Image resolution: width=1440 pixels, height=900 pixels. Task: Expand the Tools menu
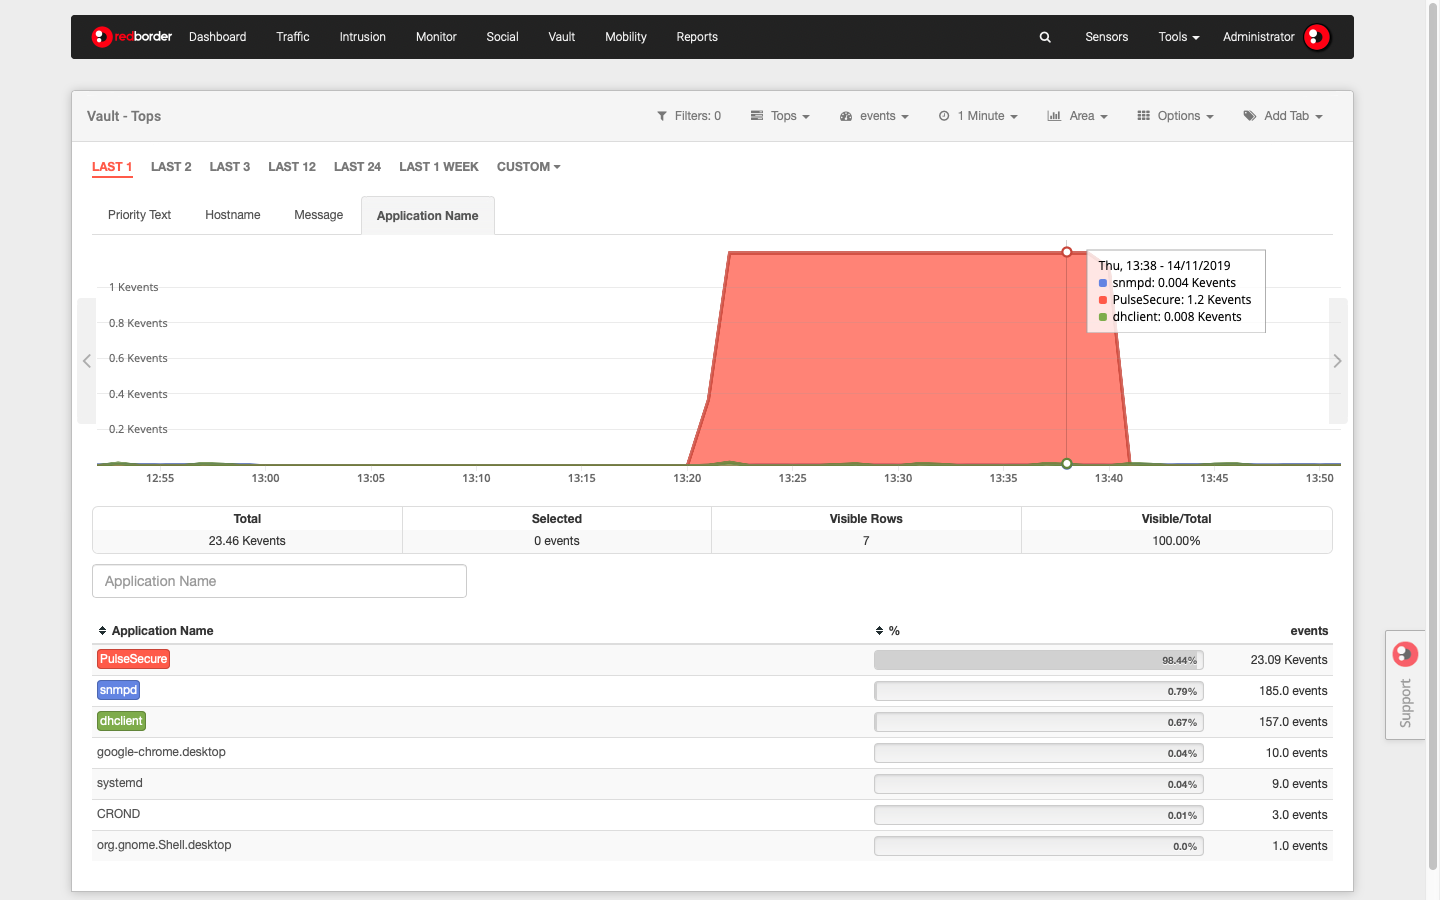(x=1179, y=37)
